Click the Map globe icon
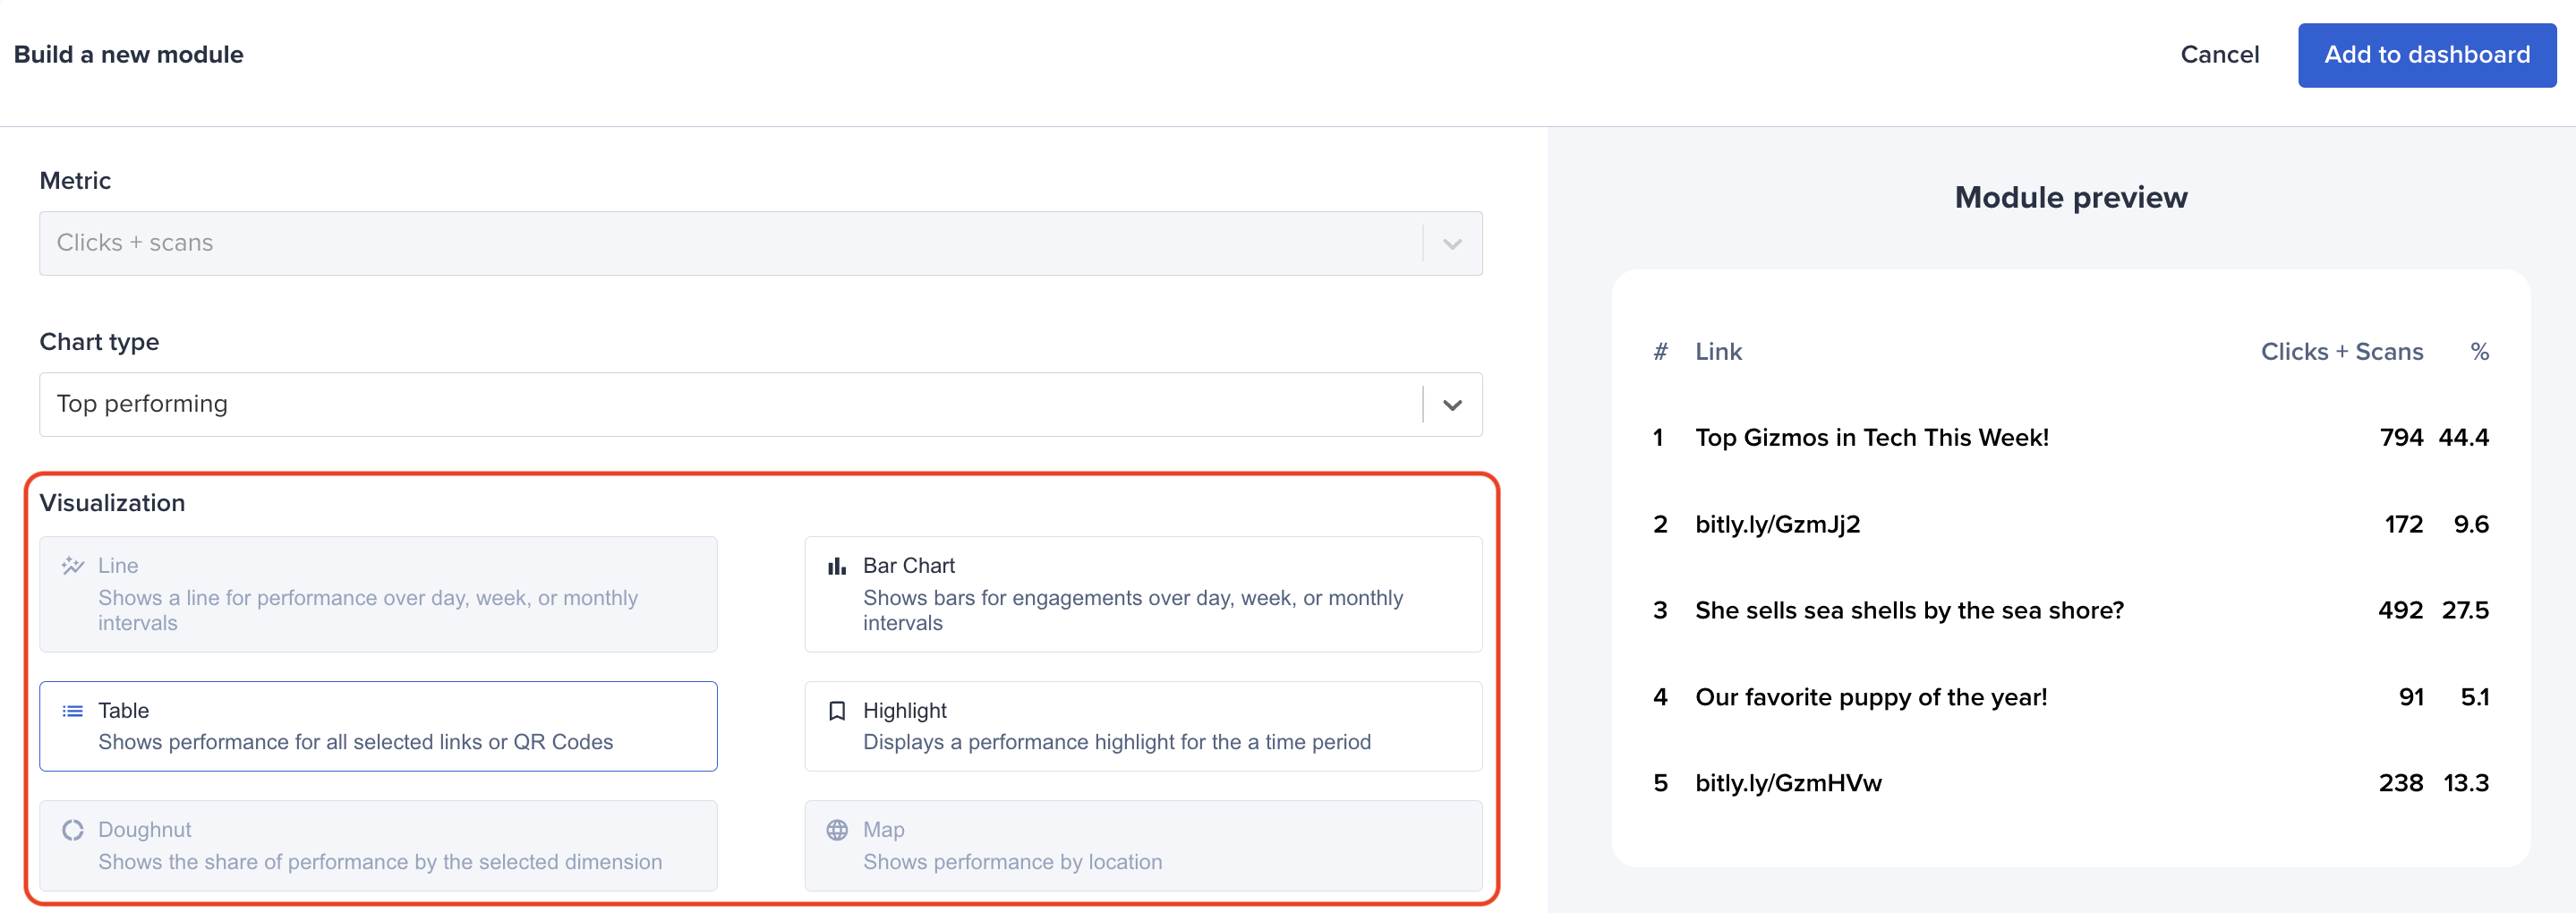The image size is (2576, 913). [x=837, y=829]
